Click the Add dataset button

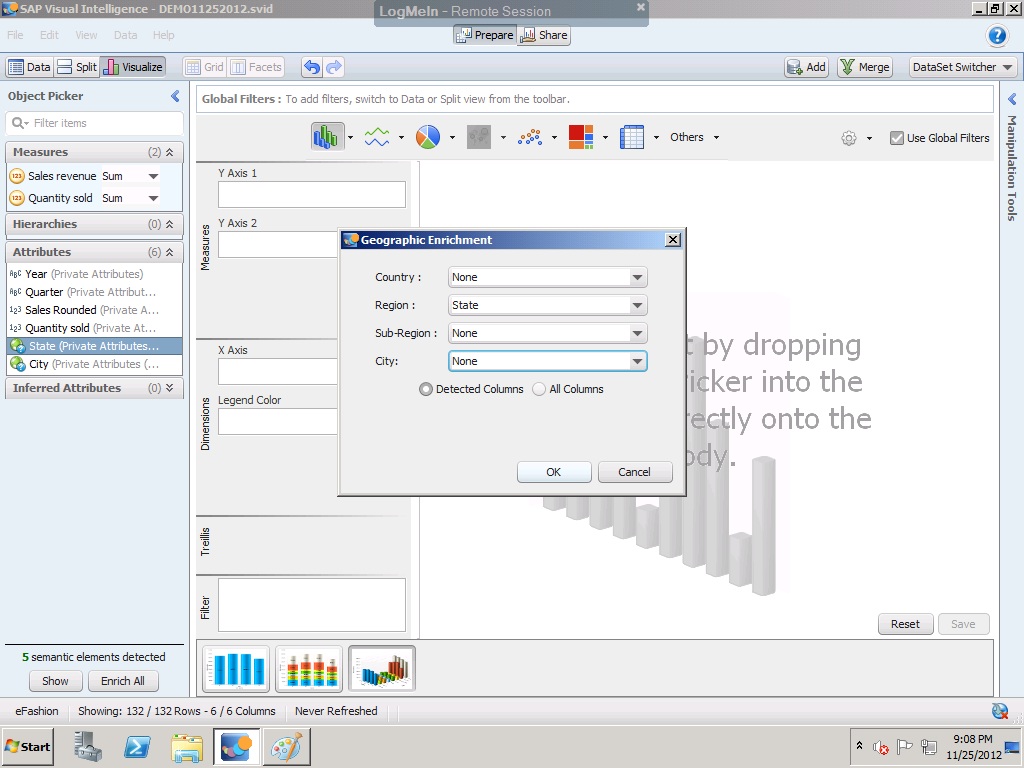(x=807, y=67)
